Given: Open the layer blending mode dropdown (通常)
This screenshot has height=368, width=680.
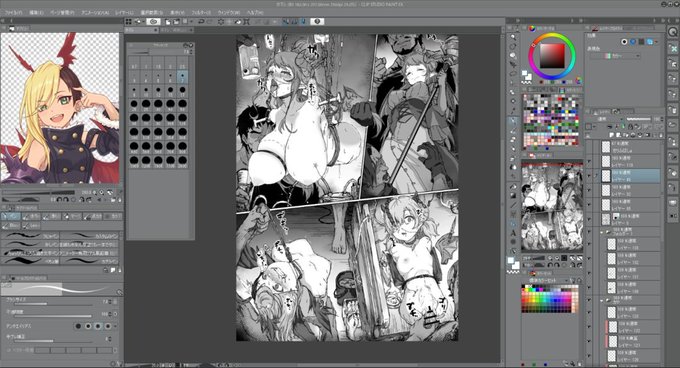Looking at the screenshot, I should (608, 119).
